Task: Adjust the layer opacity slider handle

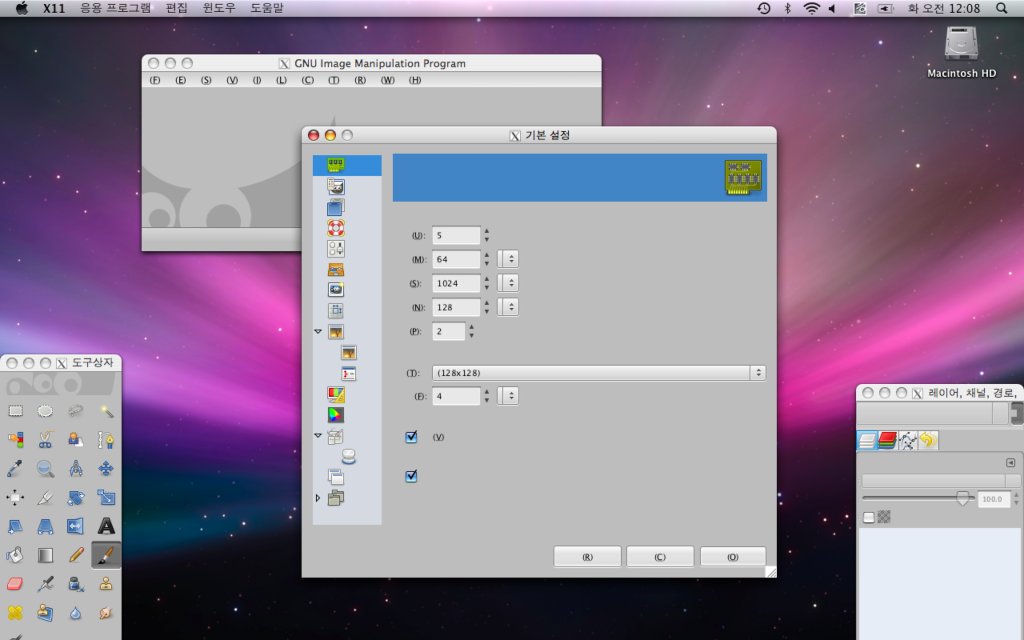Action: pos(963,498)
